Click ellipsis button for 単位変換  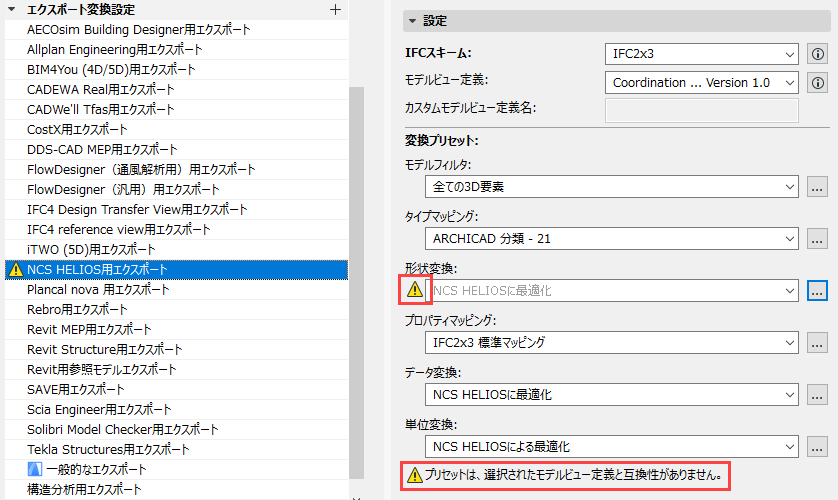(x=817, y=447)
